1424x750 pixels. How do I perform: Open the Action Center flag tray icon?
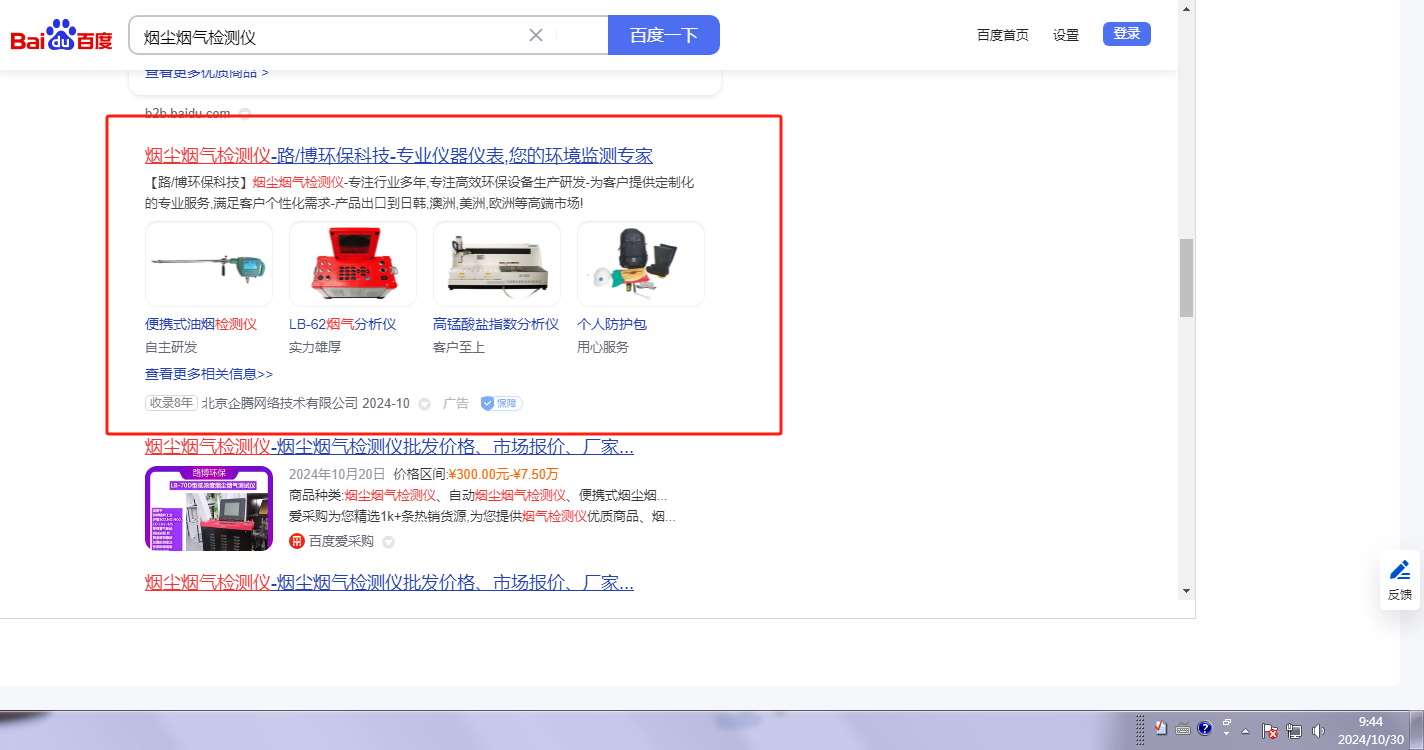point(1270,730)
